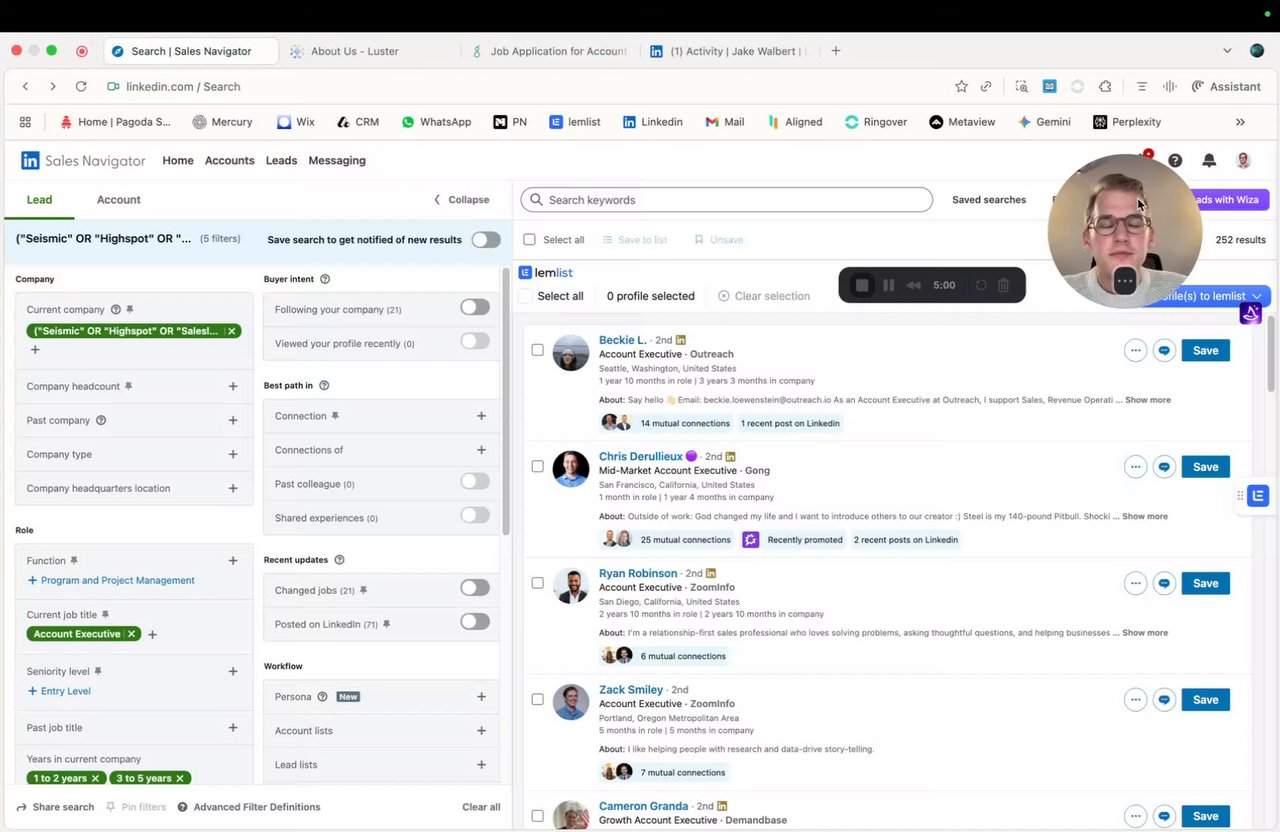Toggle Following your company filter
This screenshot has width=1280, height=832.
click(475, 308)
